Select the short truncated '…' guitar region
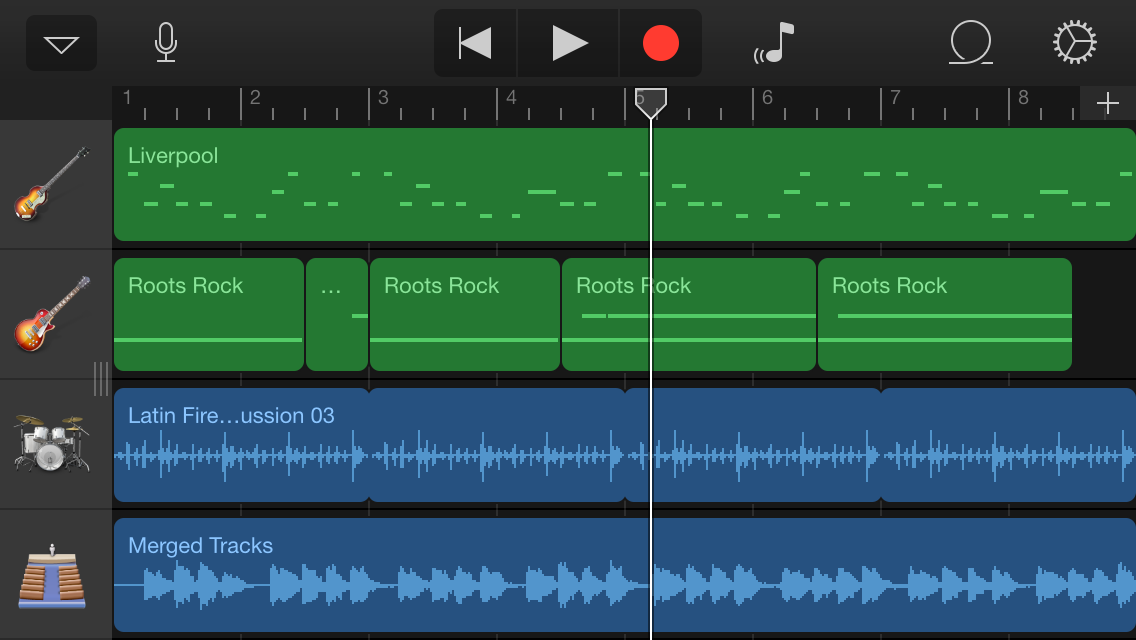The height and width of the screenshot is (640, 1136). pyautogui.click(x=337, y=314)
